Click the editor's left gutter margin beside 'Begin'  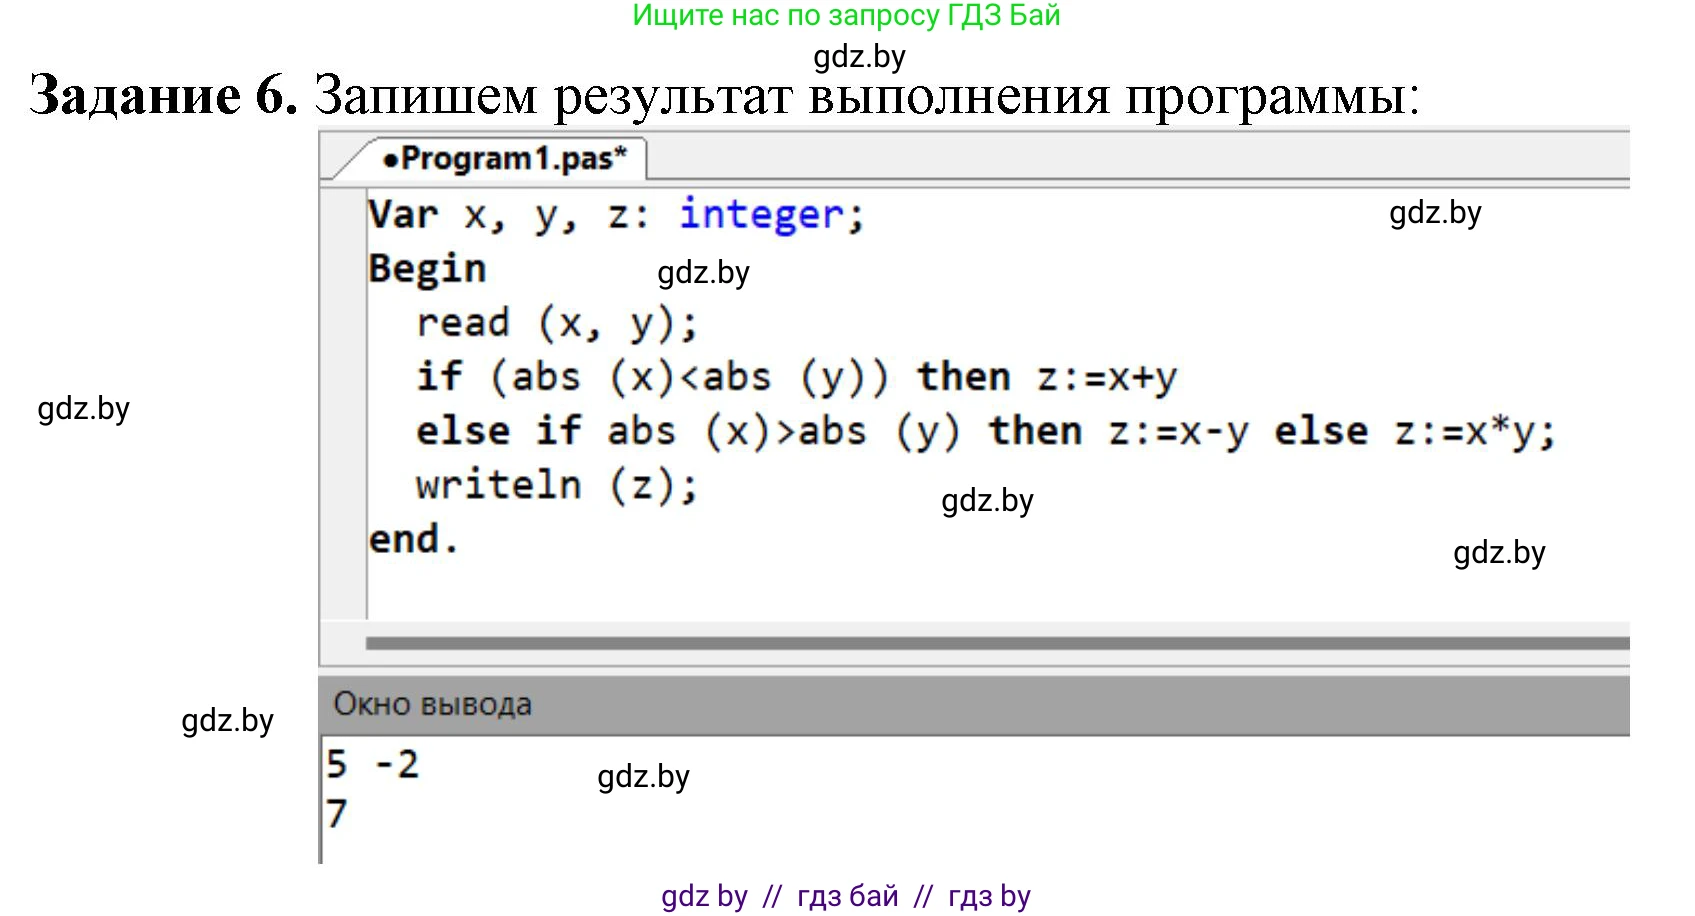pyautogui.click(x=343, y=269)
